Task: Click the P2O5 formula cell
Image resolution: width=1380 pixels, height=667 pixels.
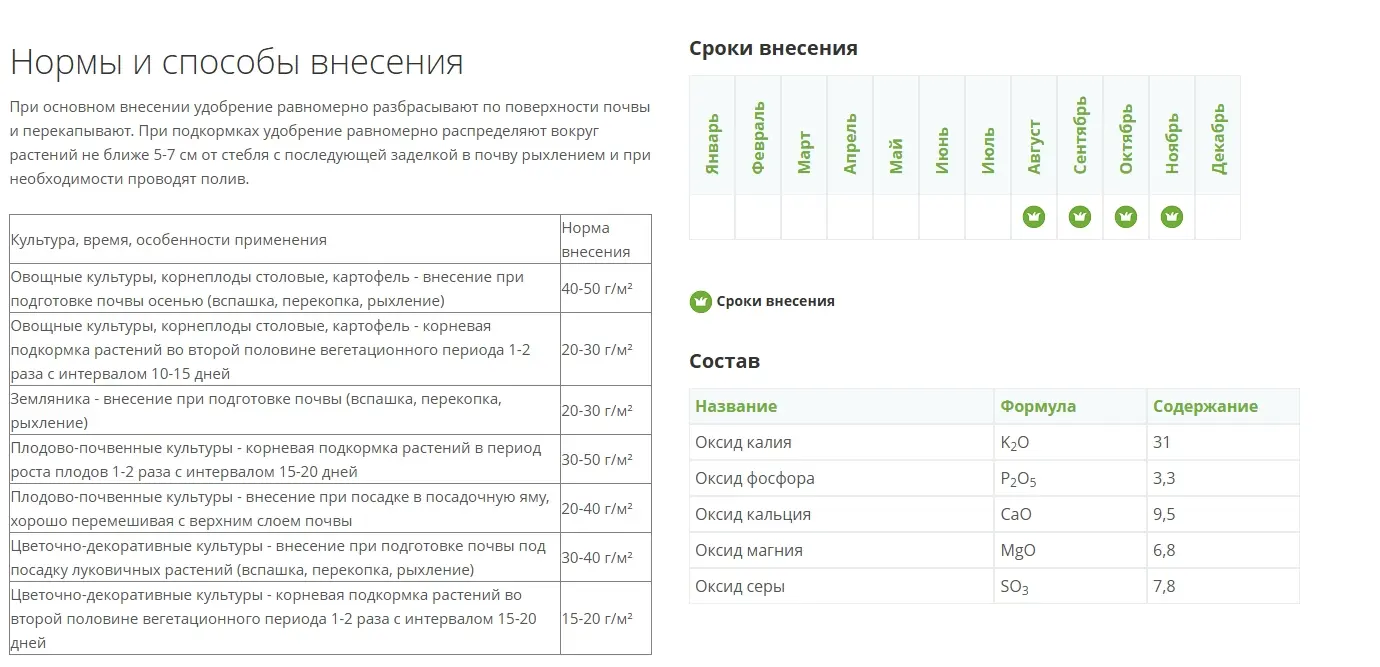Action: [1018, 479]
